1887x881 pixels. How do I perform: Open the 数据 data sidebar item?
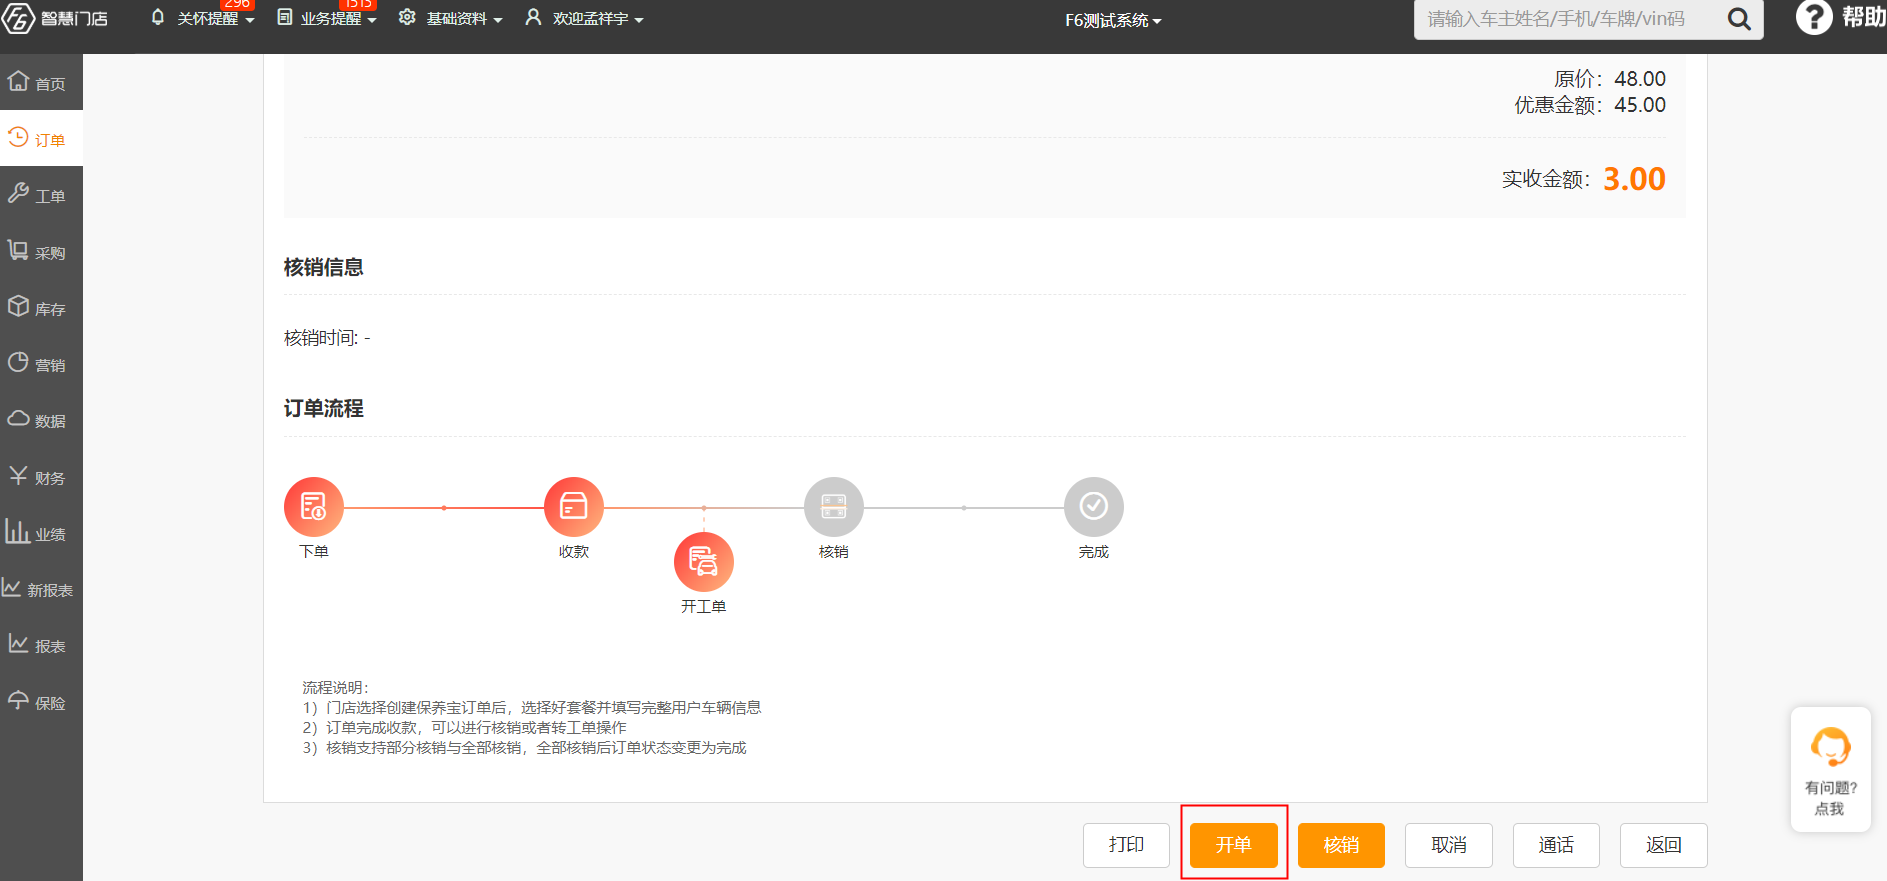(x=41, y=420)
